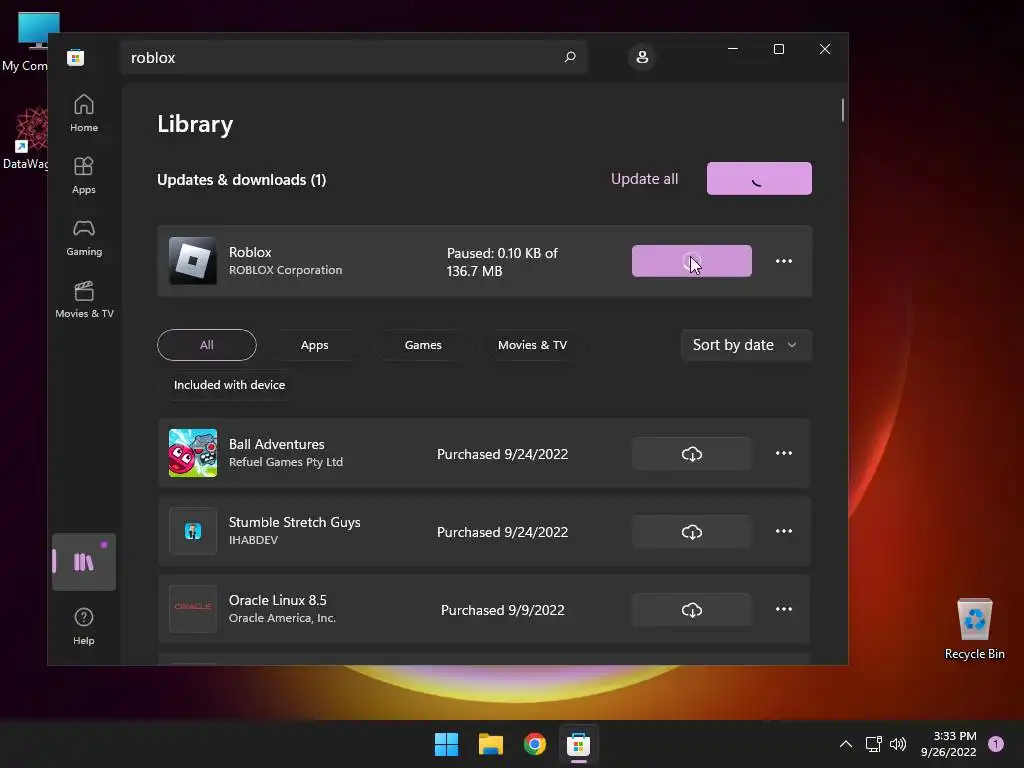
Task: Open the Gaming section in sidebar
Action: (84, 238)
